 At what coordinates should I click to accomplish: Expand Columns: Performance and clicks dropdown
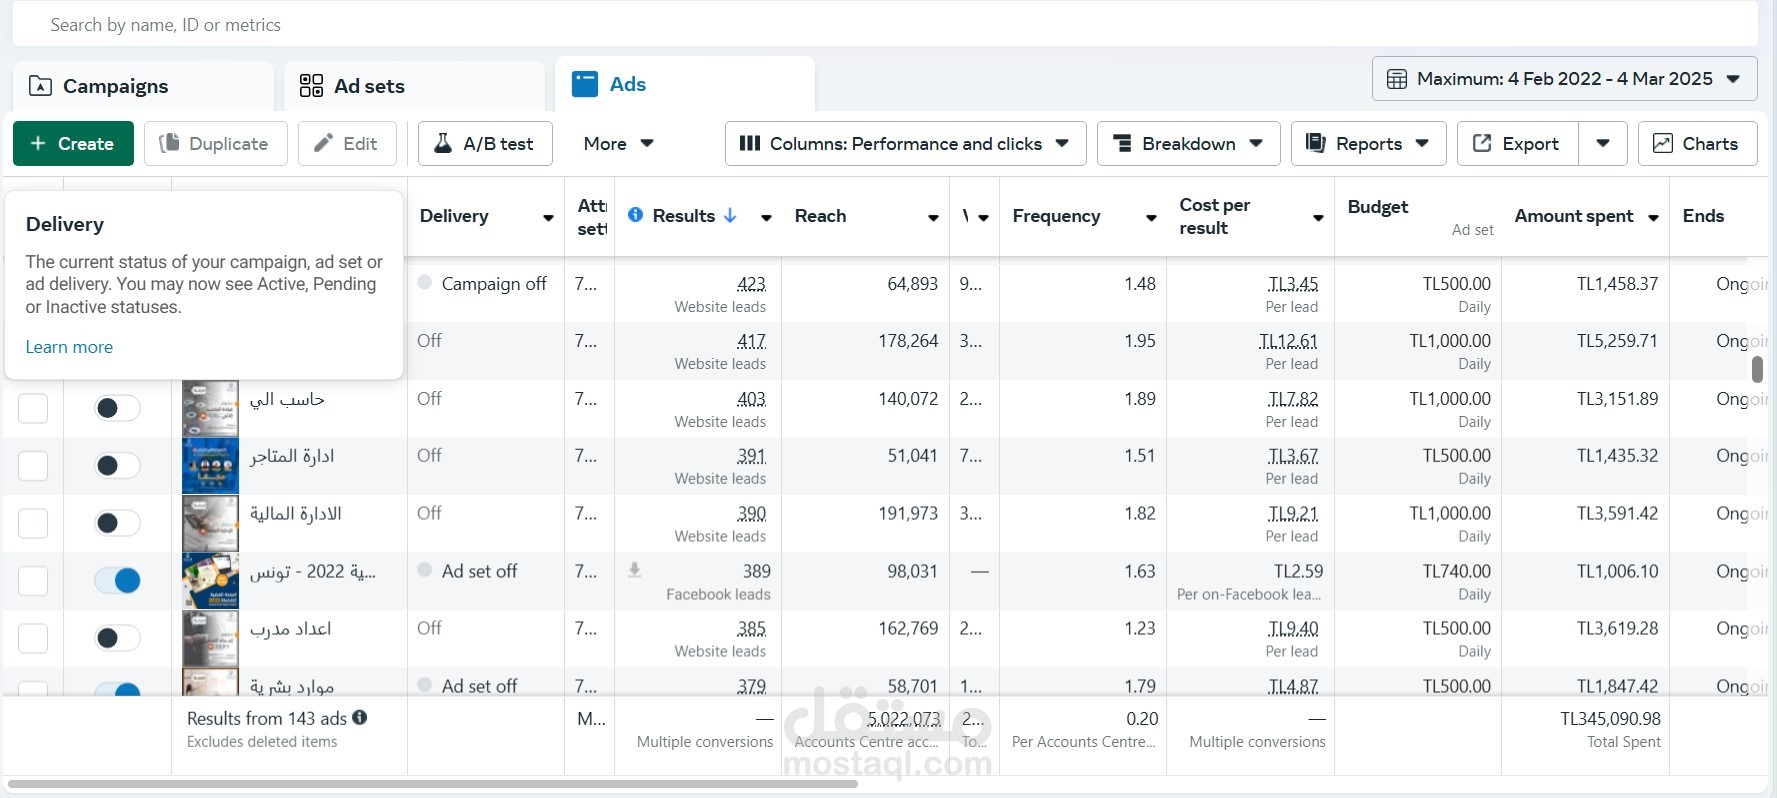(905, 144)
